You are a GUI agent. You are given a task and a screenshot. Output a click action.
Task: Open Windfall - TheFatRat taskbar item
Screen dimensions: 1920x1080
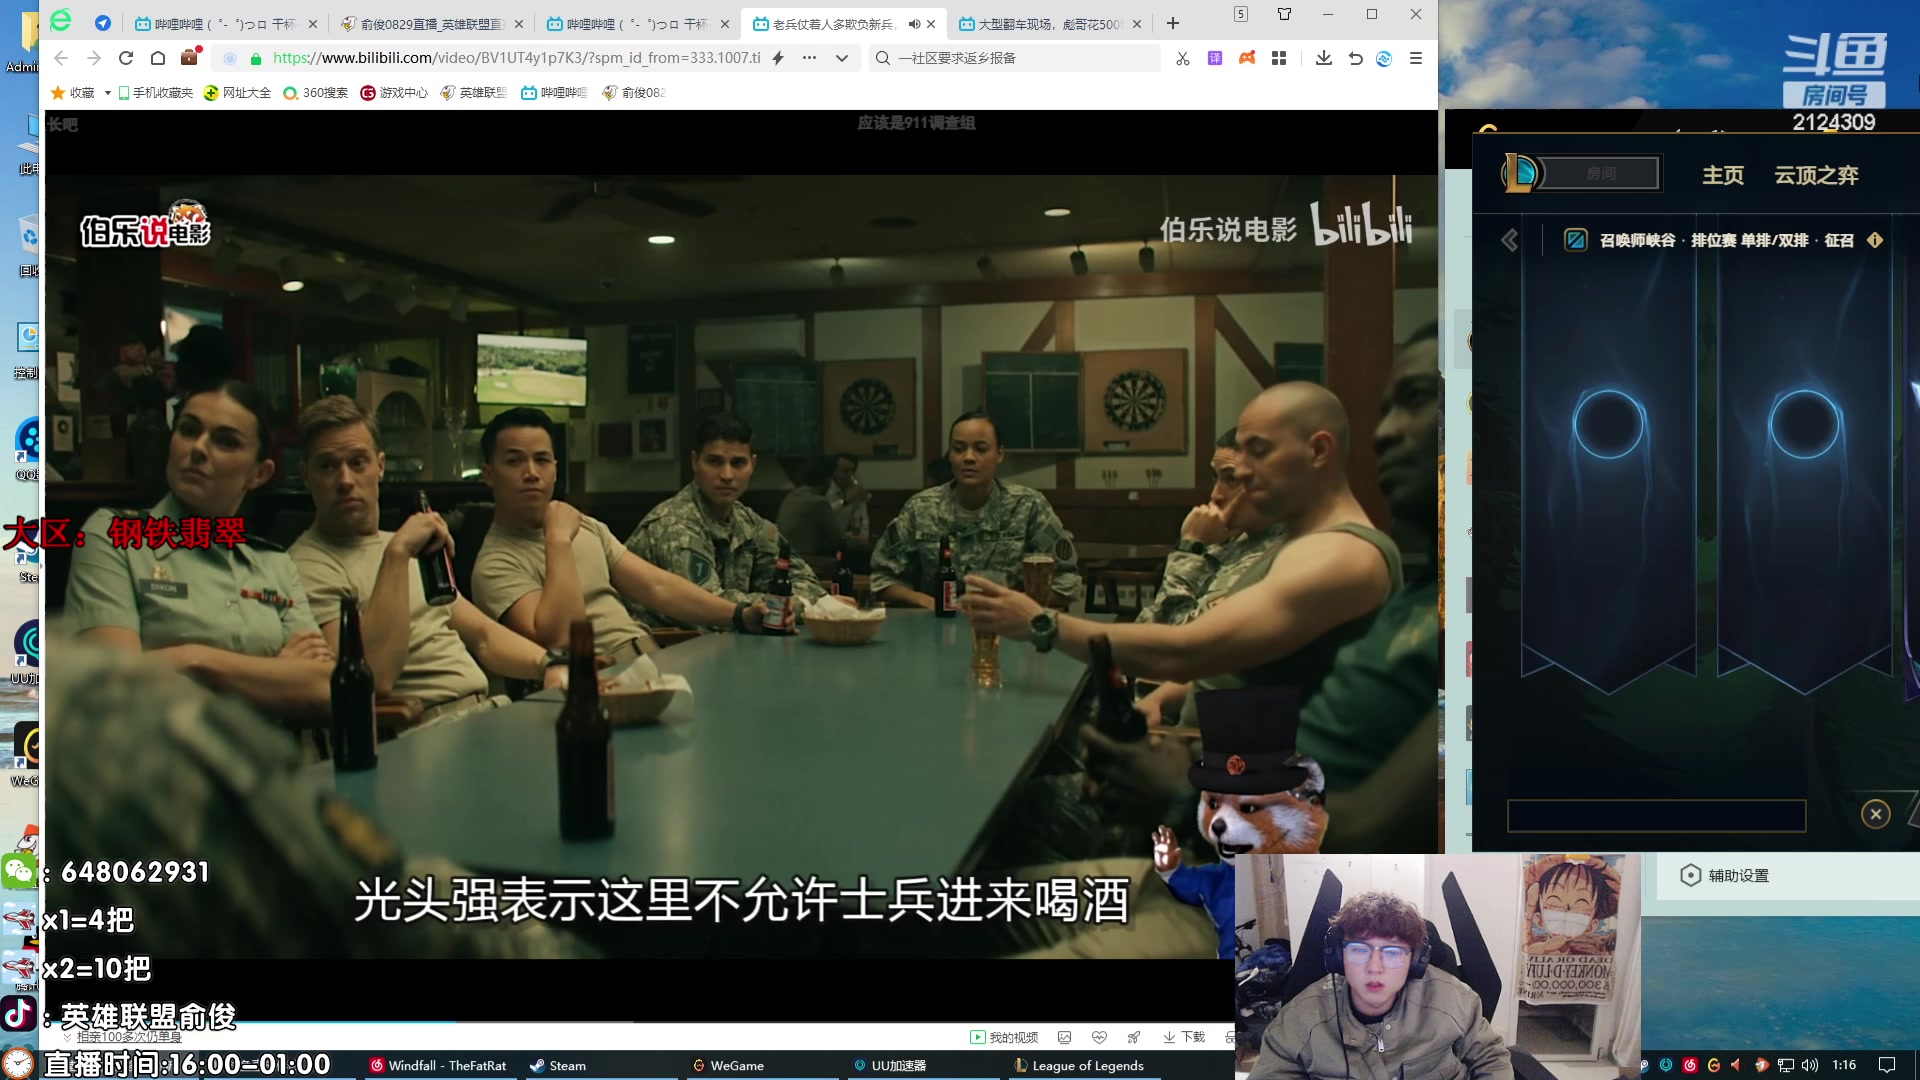point(438,1065)
